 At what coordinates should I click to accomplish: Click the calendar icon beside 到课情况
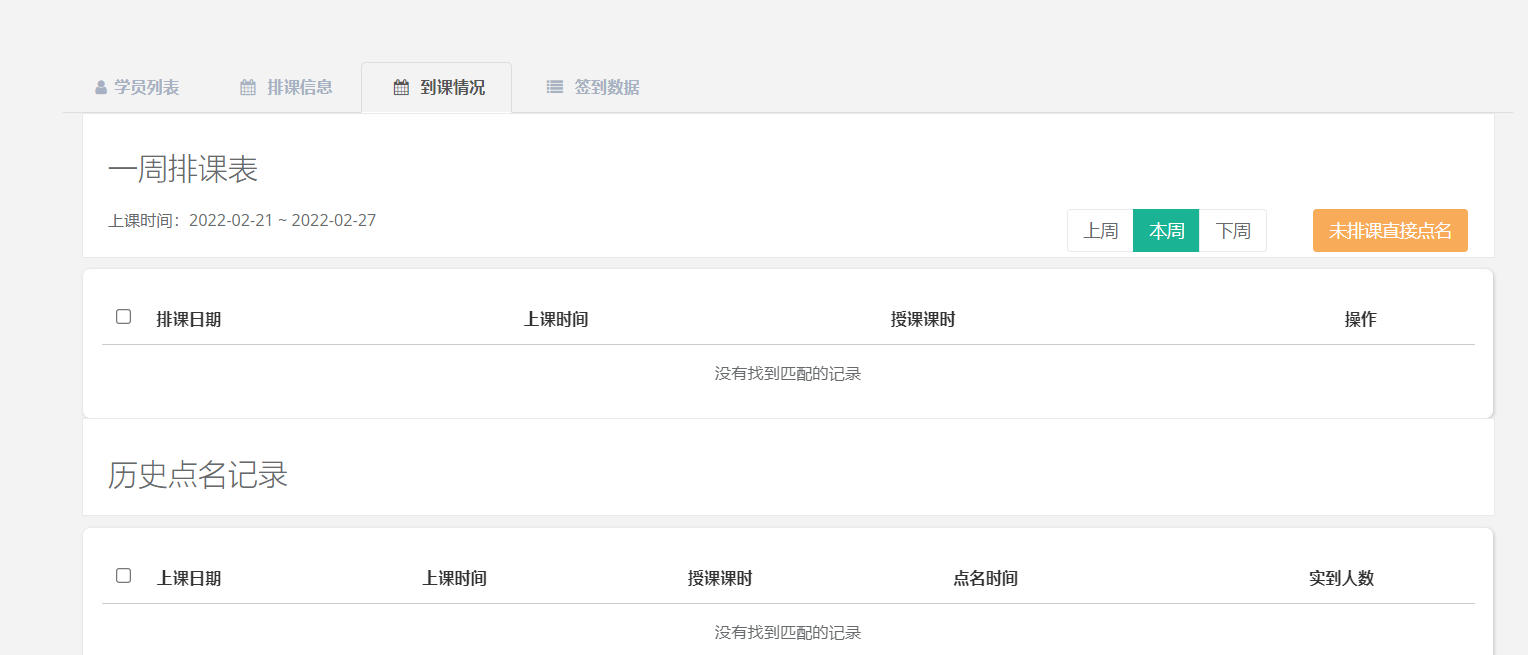pos(401,88)
